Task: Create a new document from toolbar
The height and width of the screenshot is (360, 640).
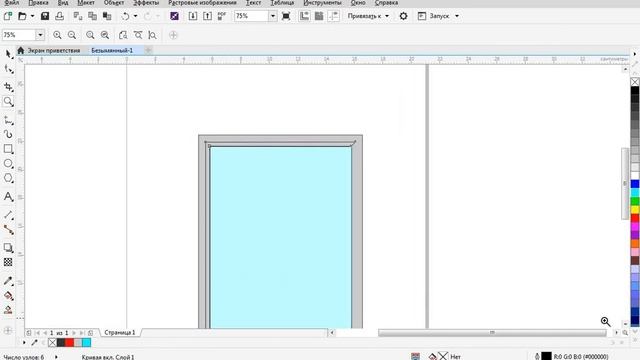Action: coord(8,16)
